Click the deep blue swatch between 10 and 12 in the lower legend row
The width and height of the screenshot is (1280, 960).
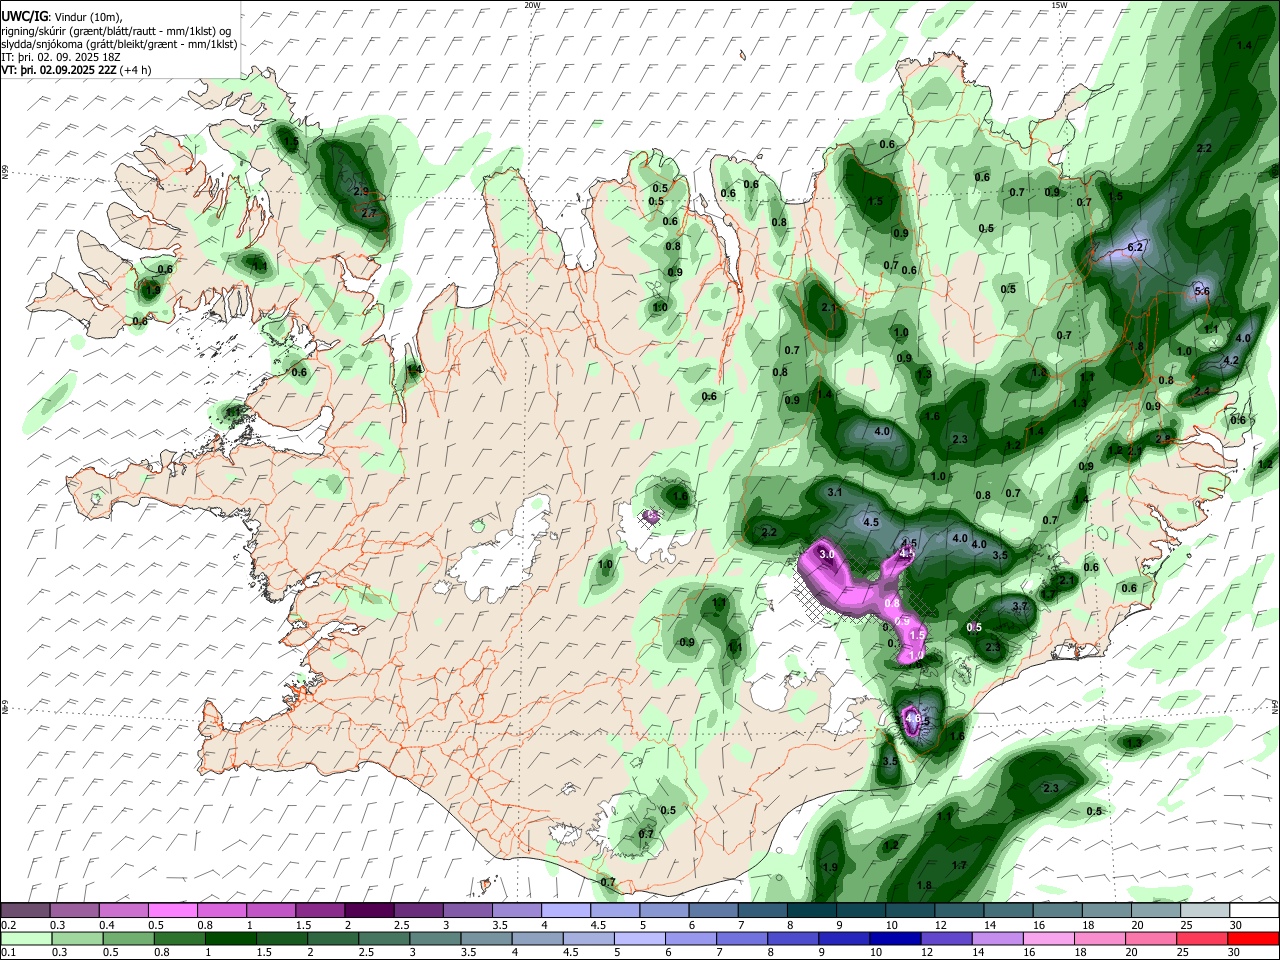point(893,938)
